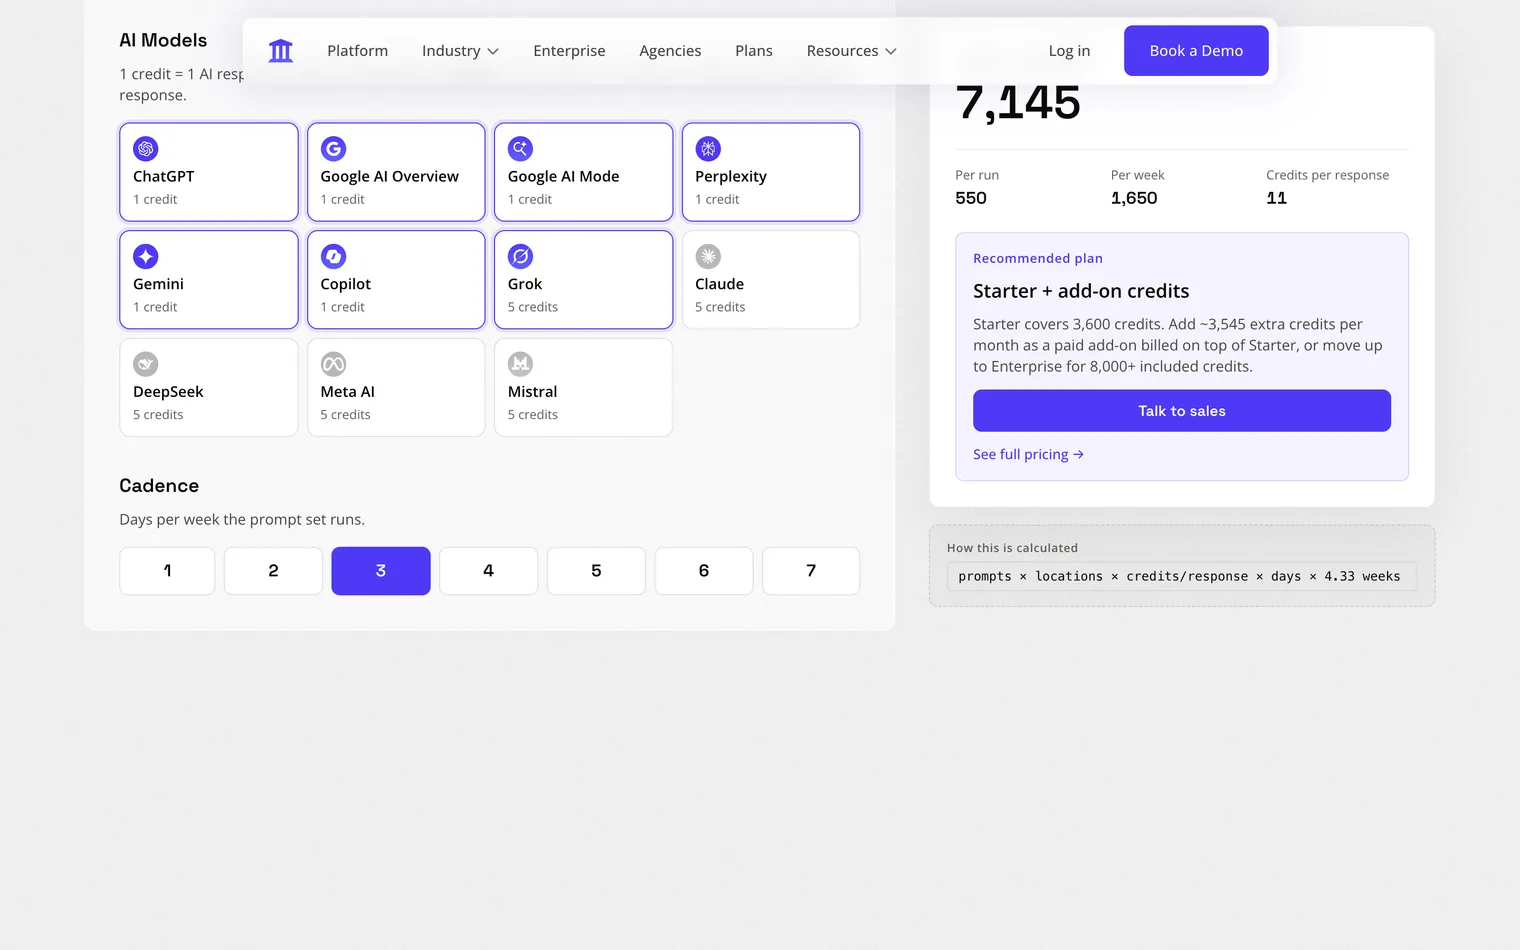Click the How this is calculated label
This screenshot has width=1520, height=950.
click(1012, 548)
